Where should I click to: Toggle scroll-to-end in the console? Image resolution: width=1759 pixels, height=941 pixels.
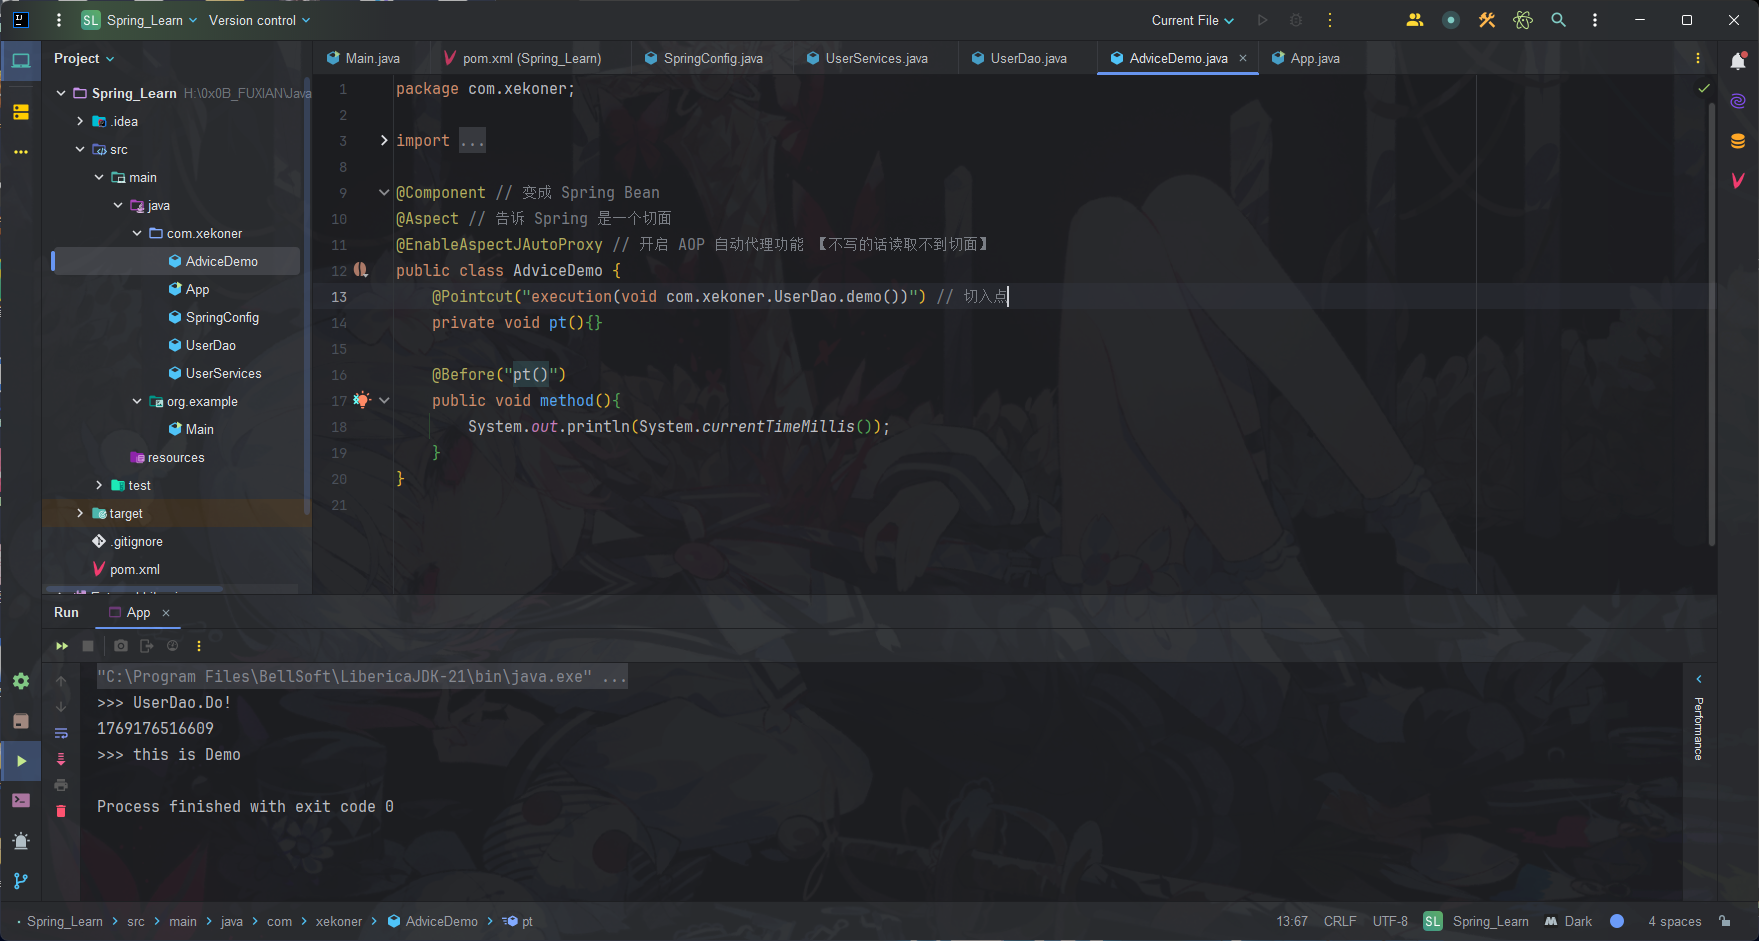(61, 759)
